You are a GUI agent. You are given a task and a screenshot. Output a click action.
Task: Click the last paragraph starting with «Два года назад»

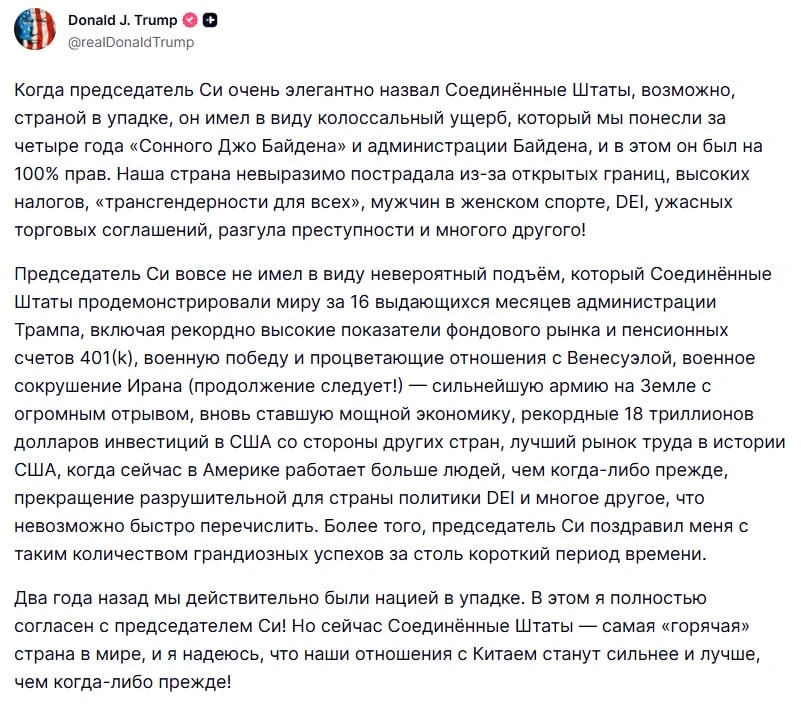387,640
